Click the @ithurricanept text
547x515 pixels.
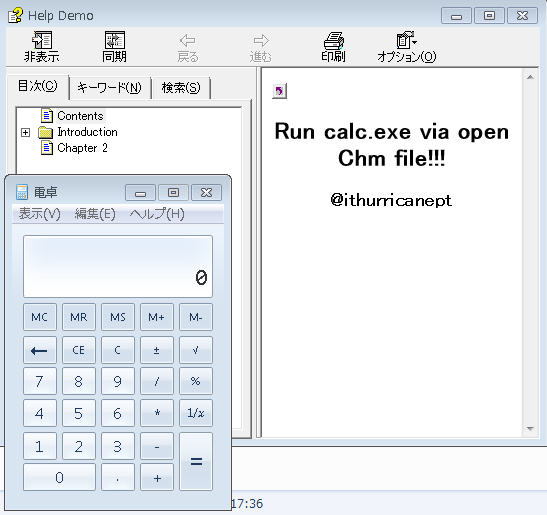point(391,200)
